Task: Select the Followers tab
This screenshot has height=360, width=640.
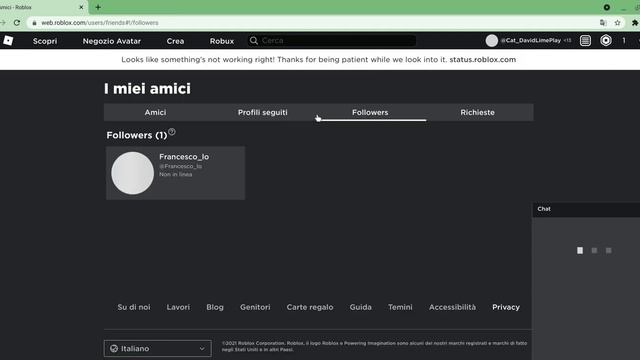Action: pyautogui.click(x=370, y=112)
